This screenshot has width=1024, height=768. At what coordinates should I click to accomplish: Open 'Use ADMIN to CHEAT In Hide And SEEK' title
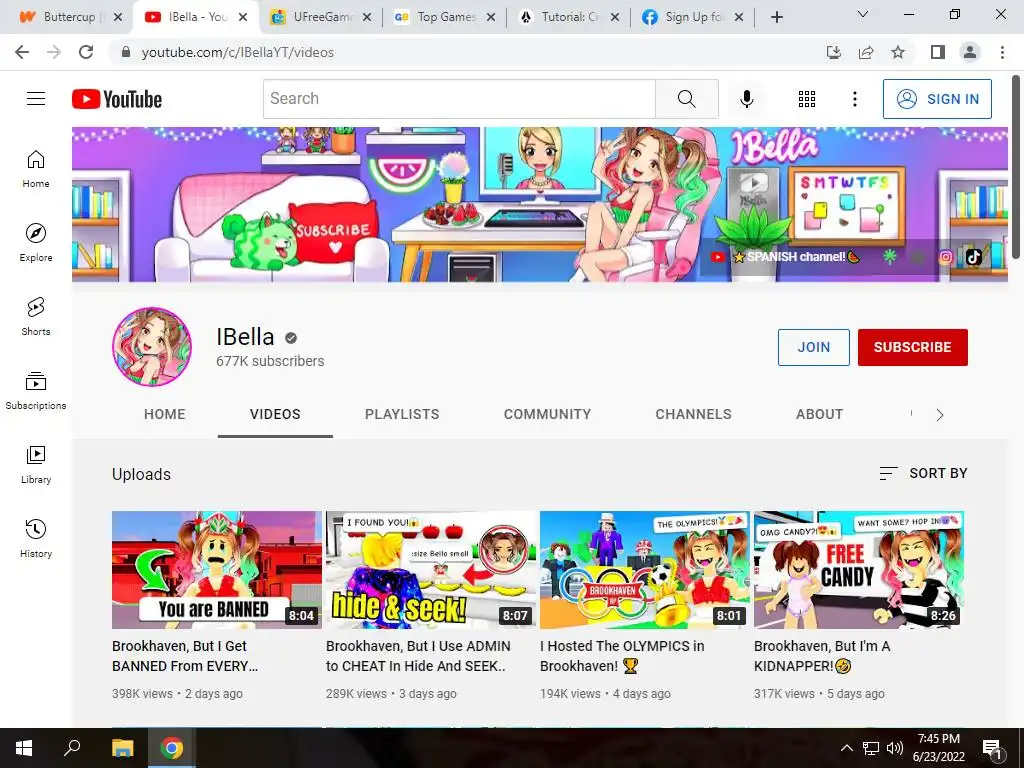coord(418,656)
